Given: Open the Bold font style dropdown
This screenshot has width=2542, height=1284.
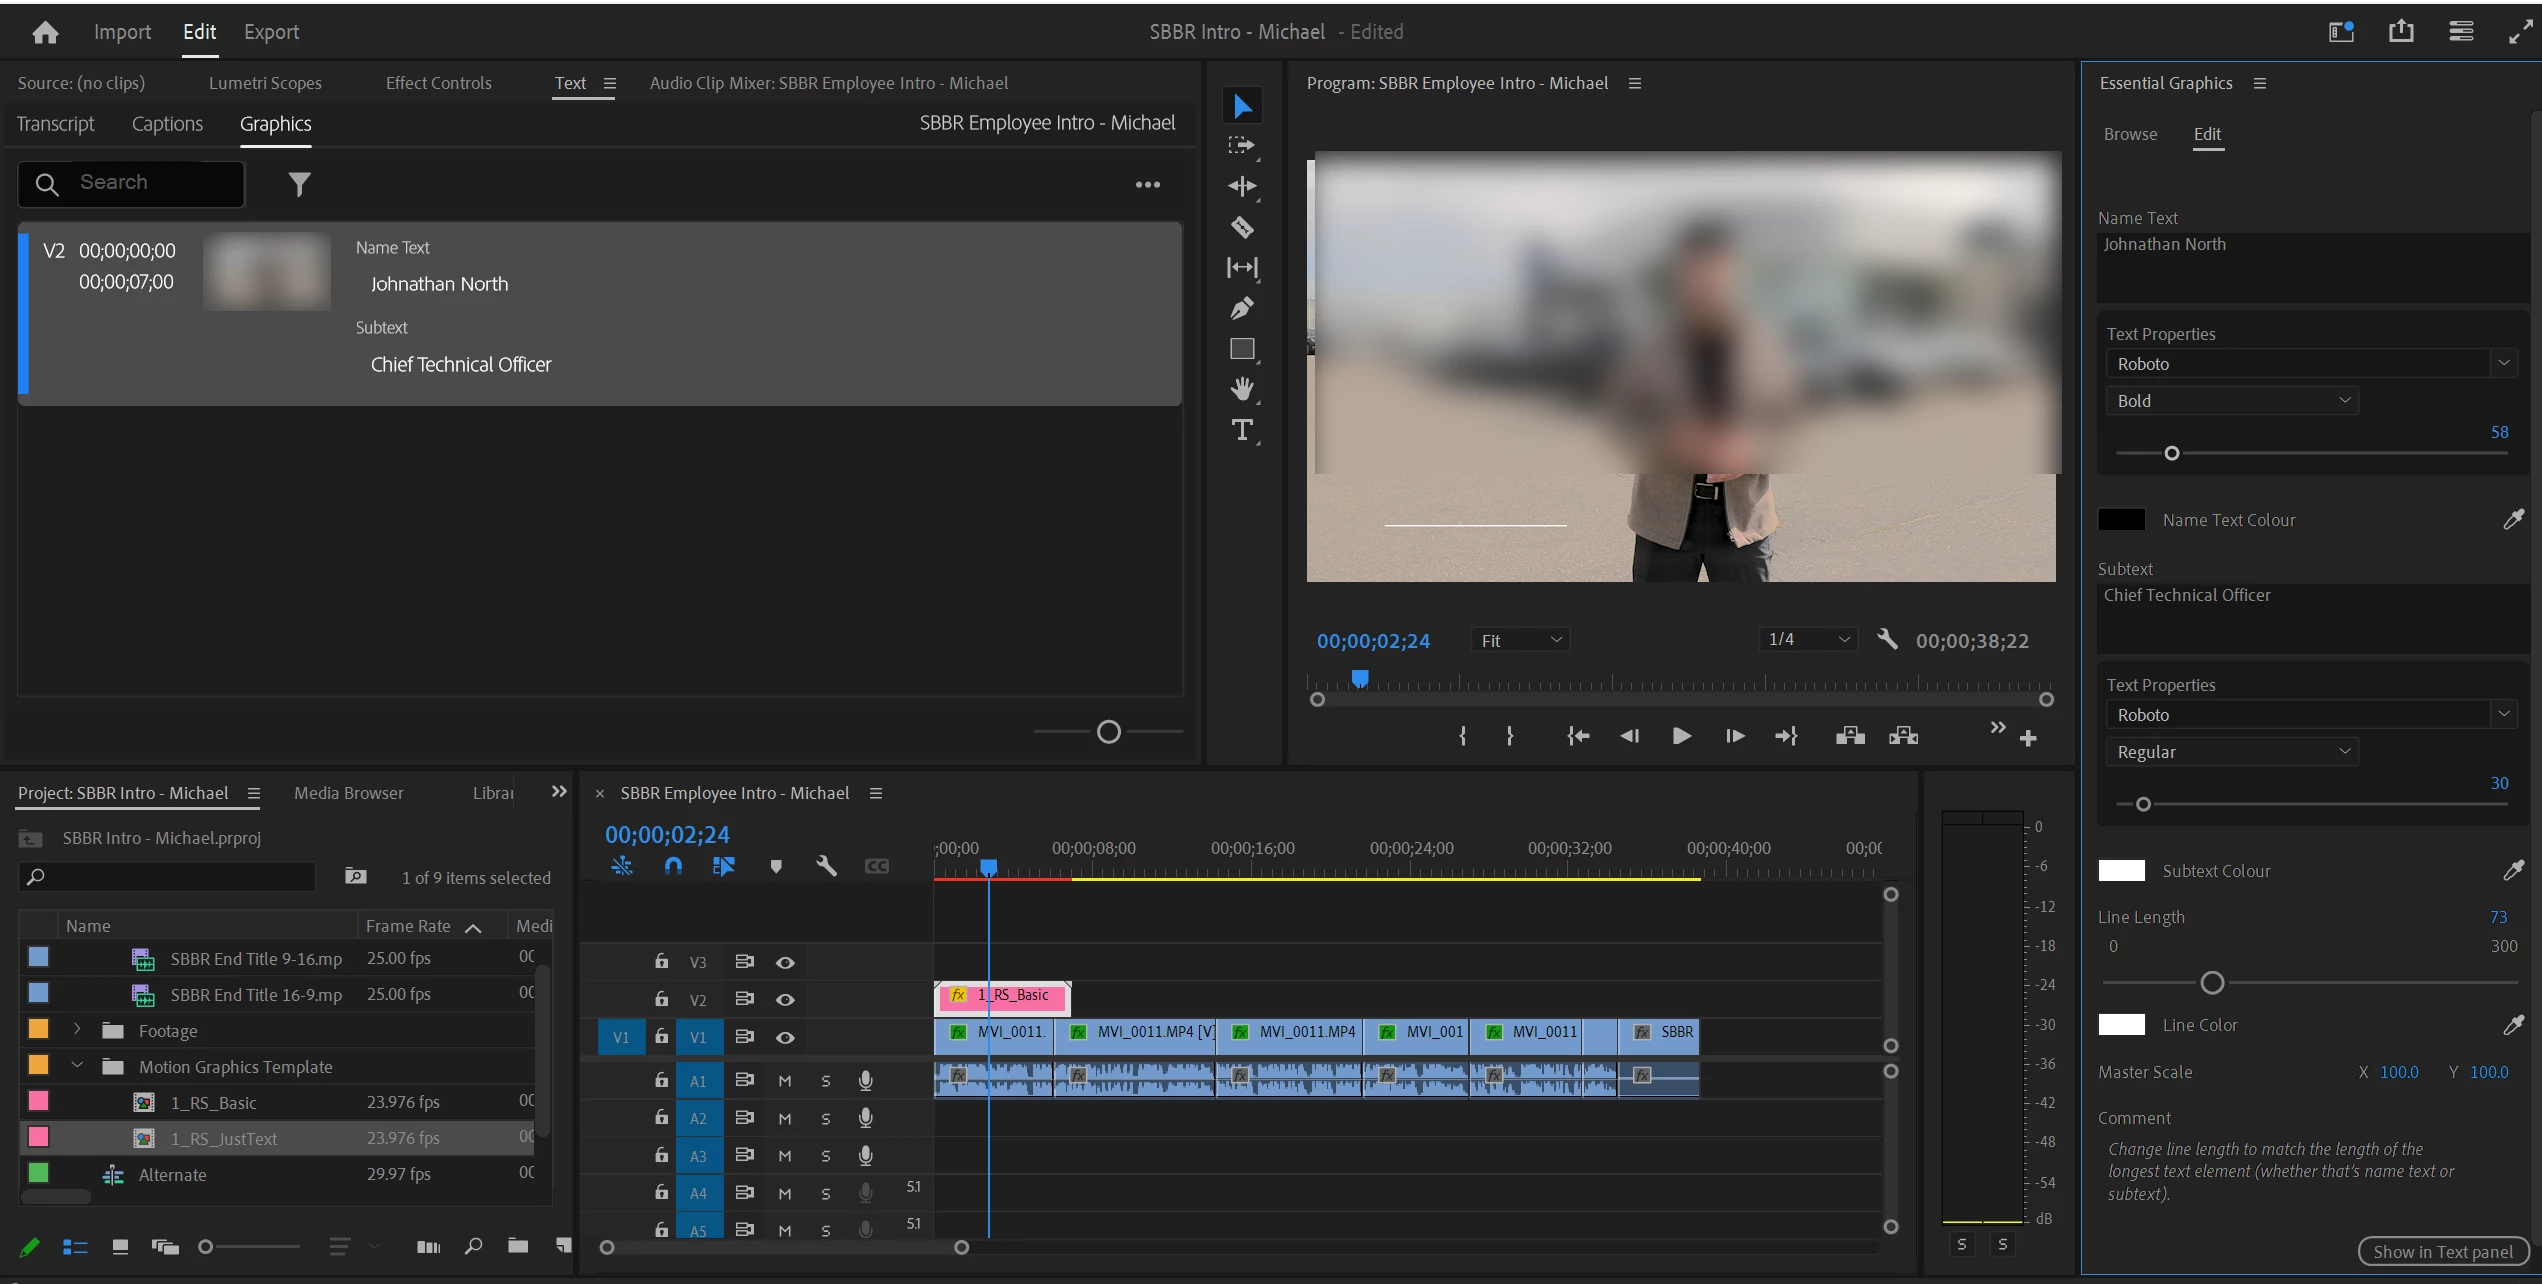Looking at the screenshot, I should [2231, 400].
